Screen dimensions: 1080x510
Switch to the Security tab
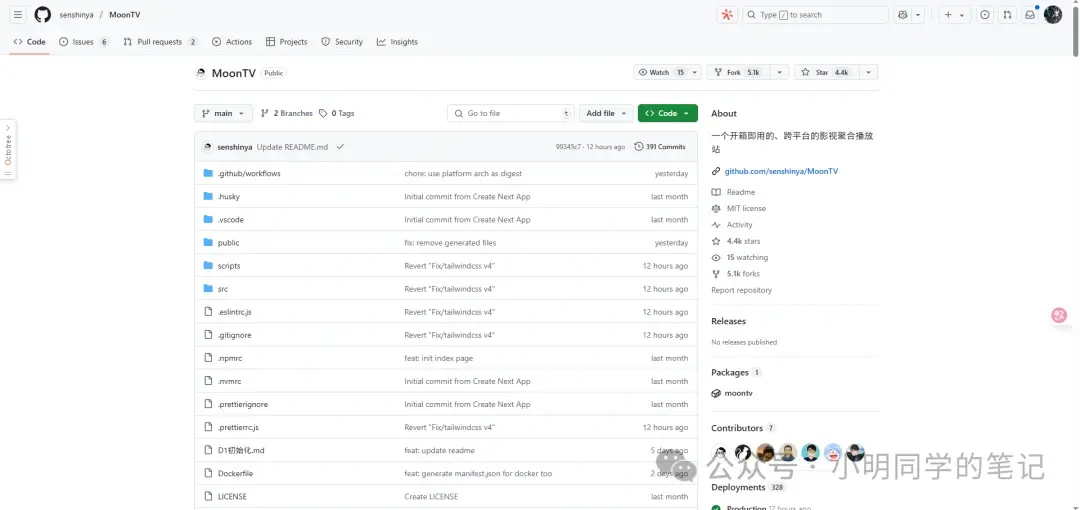tap(342, 42)
